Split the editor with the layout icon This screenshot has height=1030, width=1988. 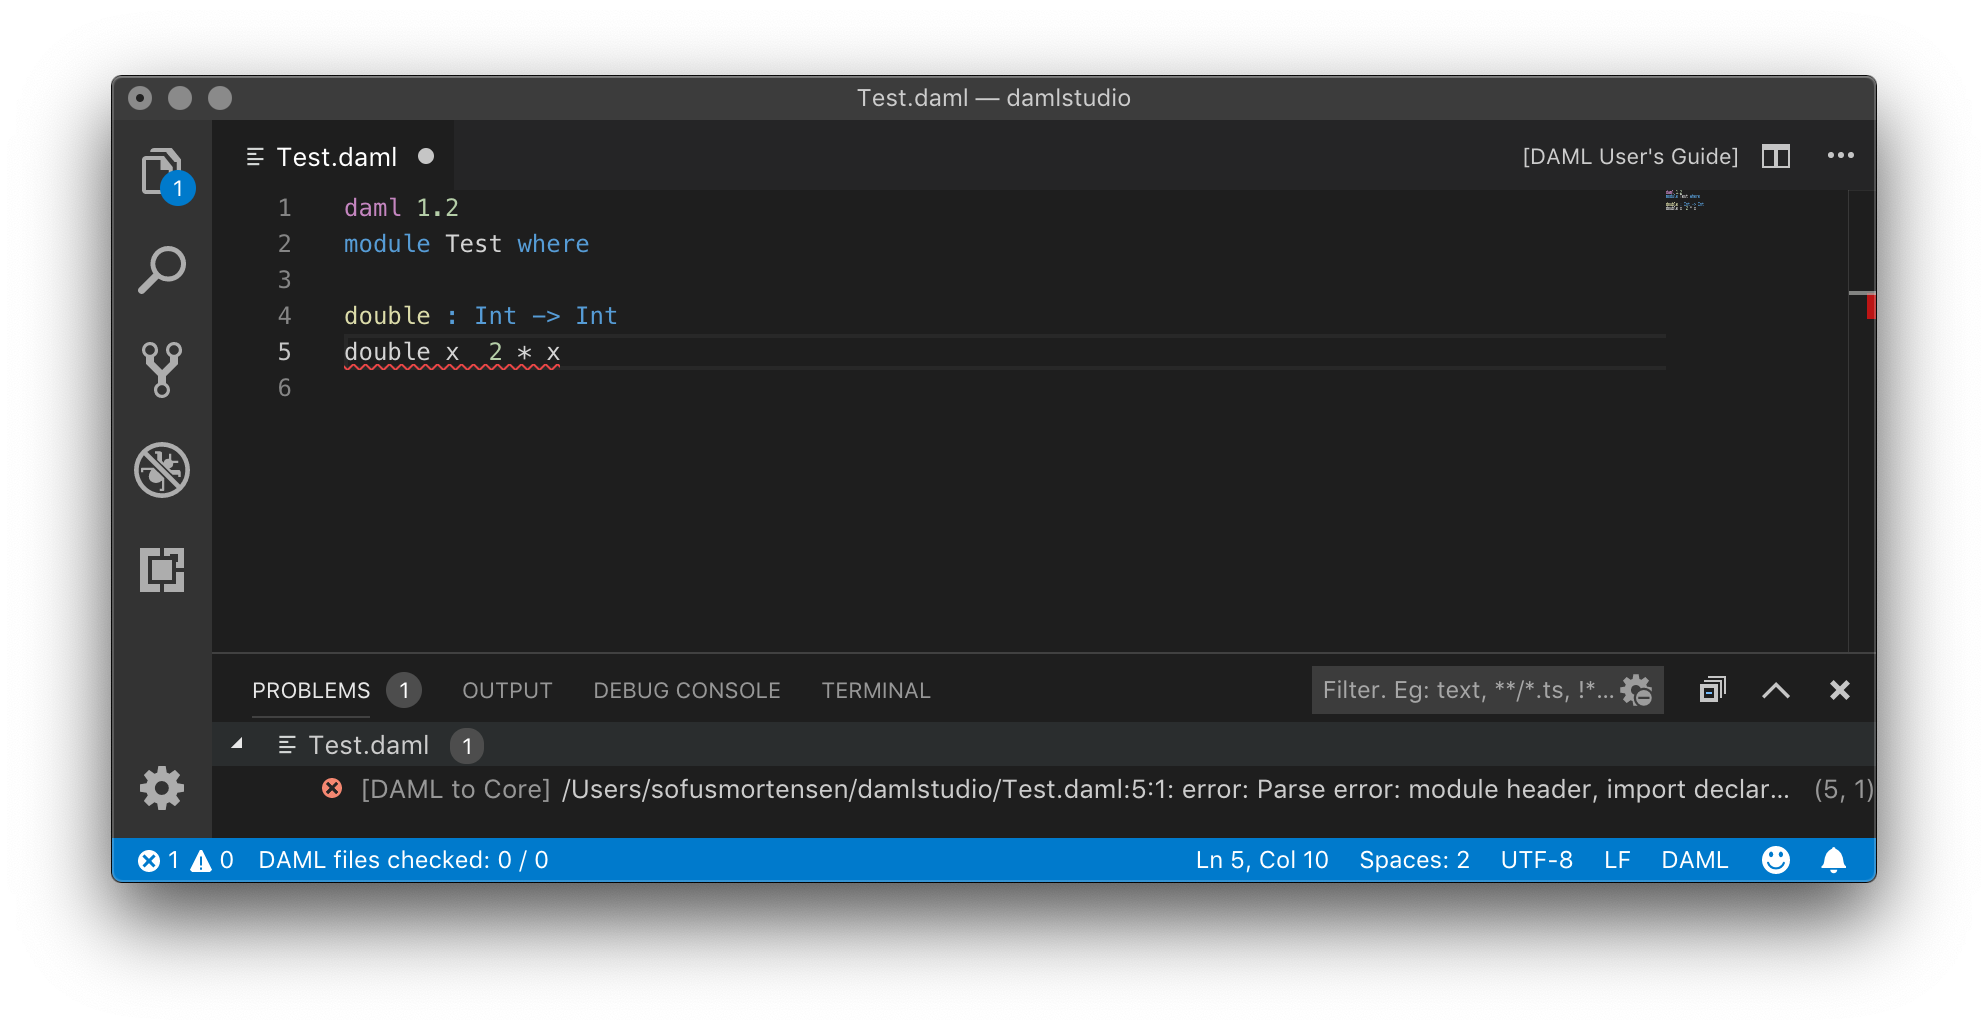1776,156
